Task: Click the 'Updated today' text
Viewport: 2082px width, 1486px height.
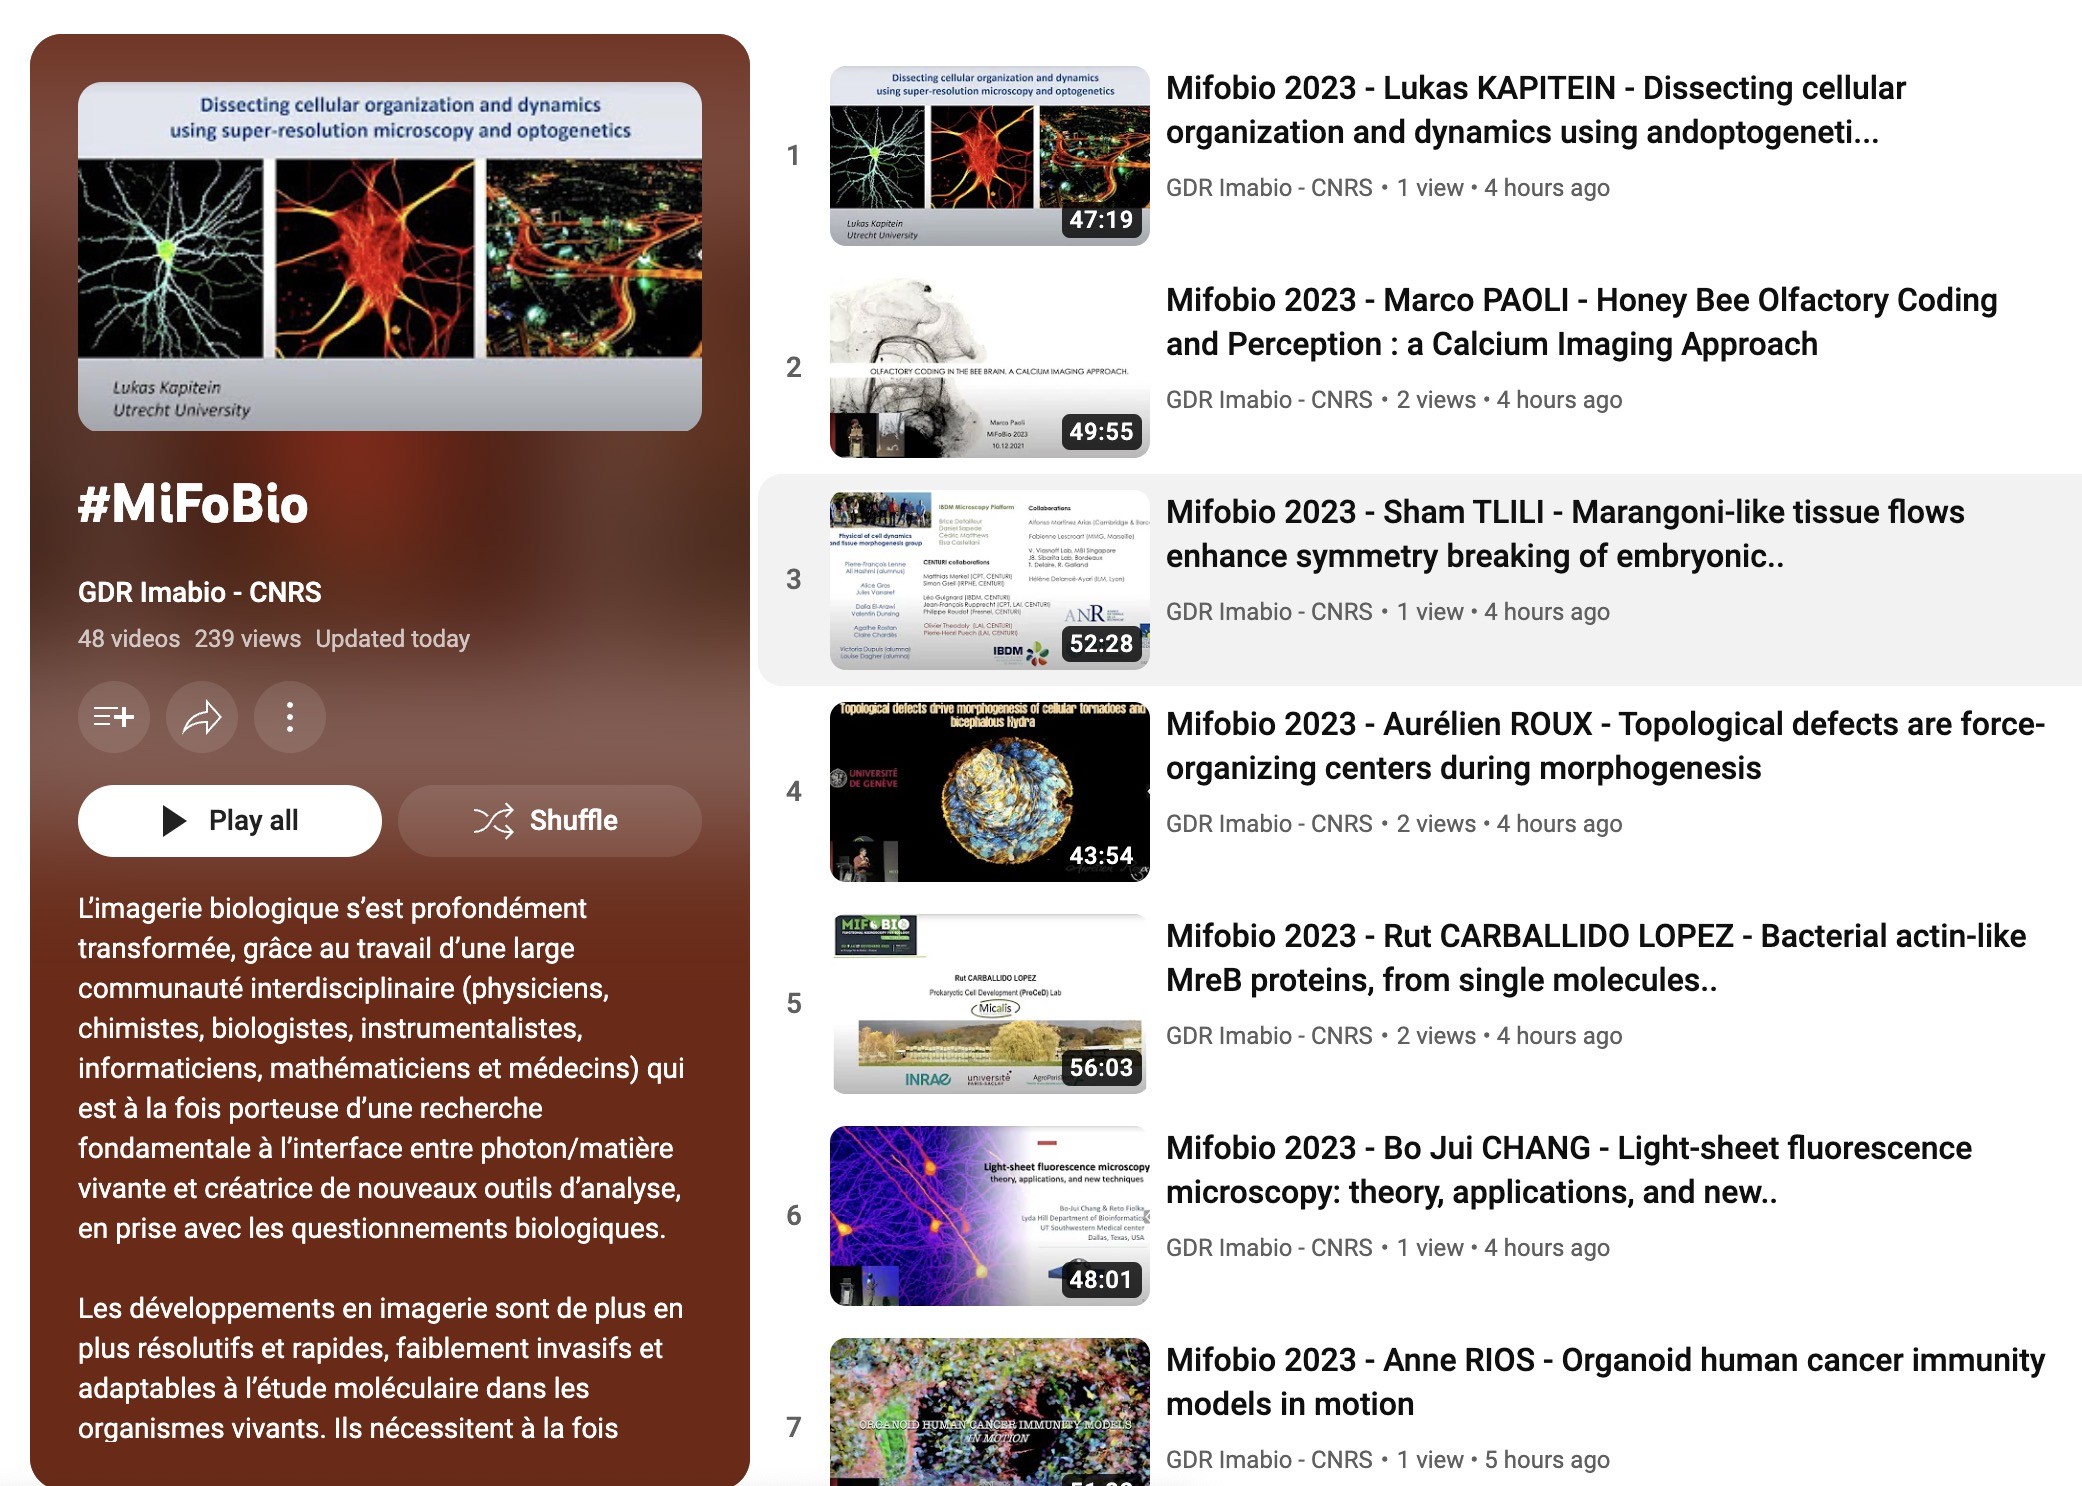Action: [393, 639]
